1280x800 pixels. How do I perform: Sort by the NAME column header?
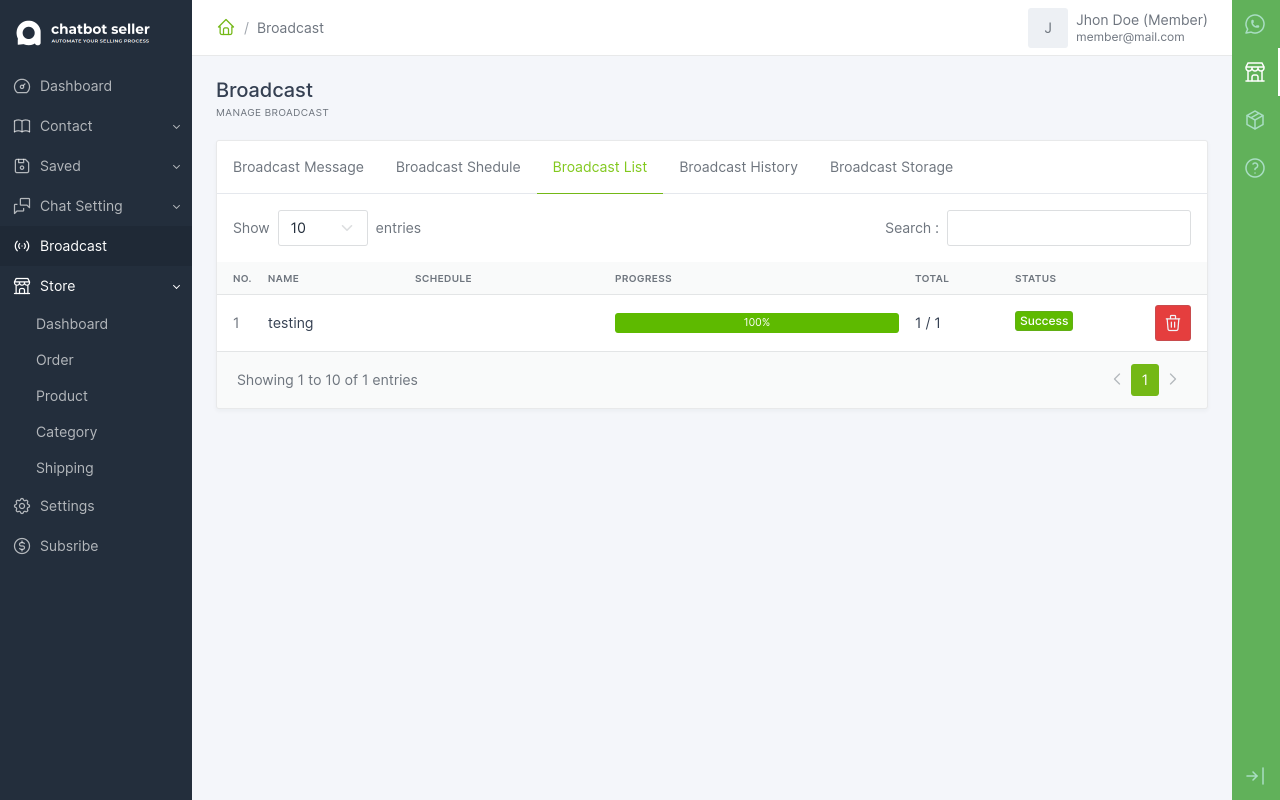(x=283, y=279)
